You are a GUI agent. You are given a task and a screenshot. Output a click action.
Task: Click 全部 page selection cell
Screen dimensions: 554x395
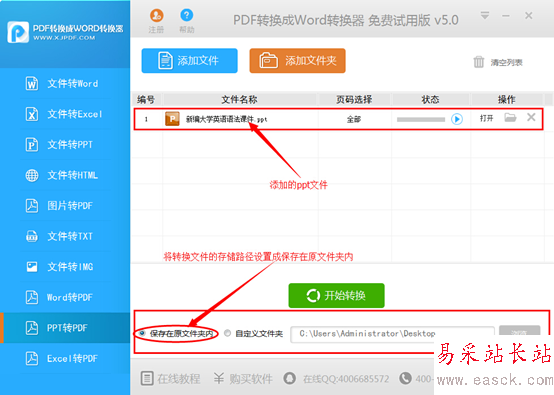pyautogui.click(x=354, y=119)
